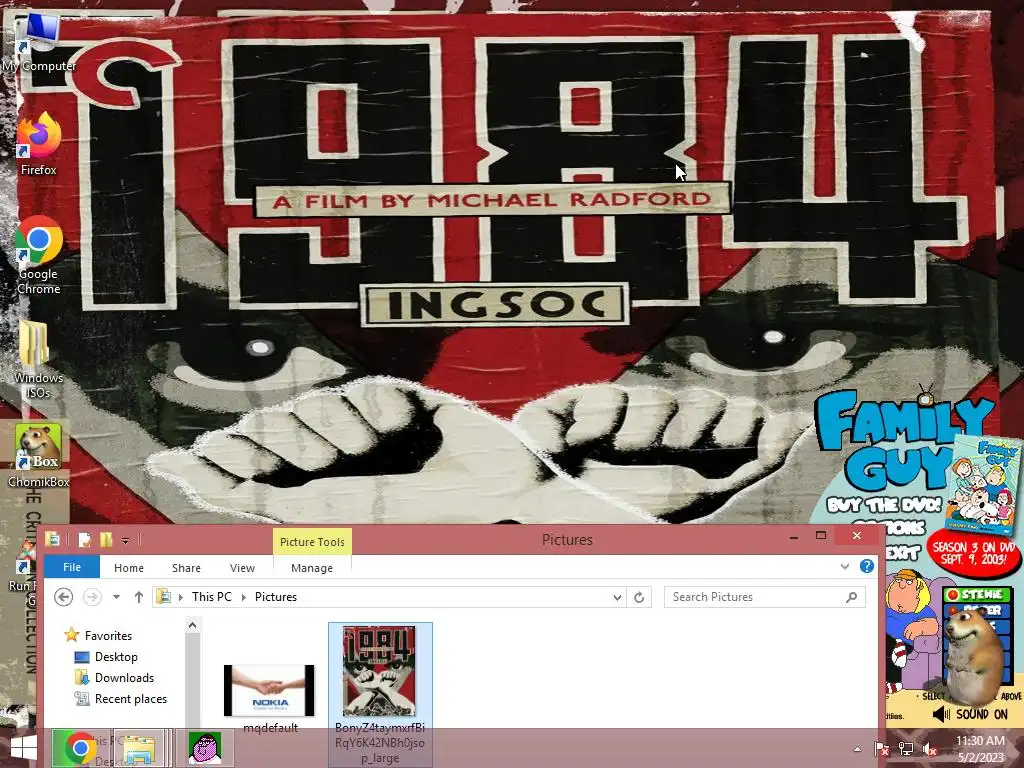Click Stewie button in Family Guy window

(x=977, y=594)
